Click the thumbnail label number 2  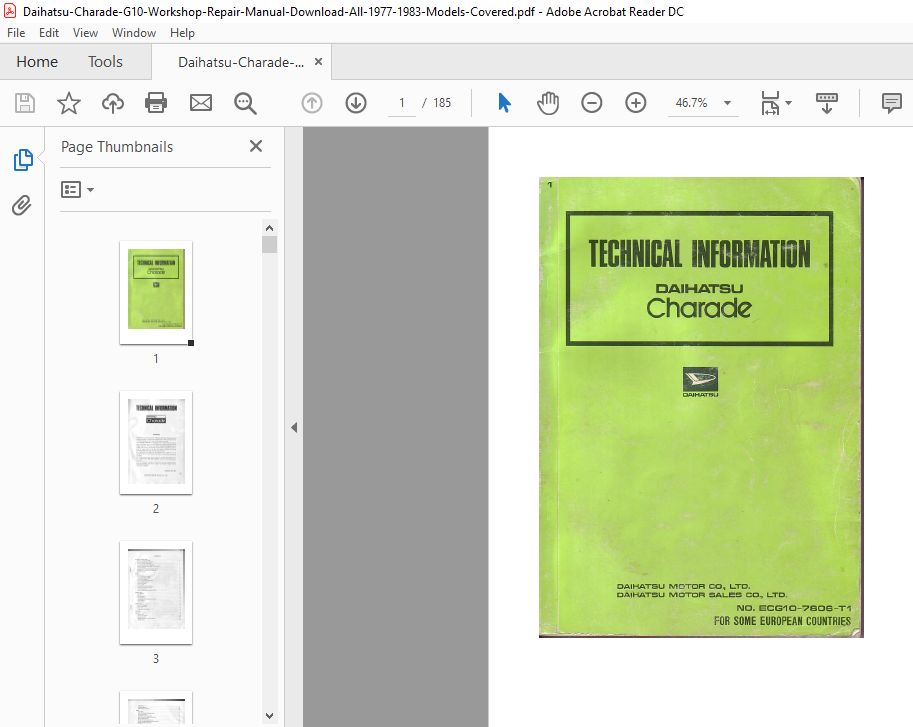[x=155, y=509]
